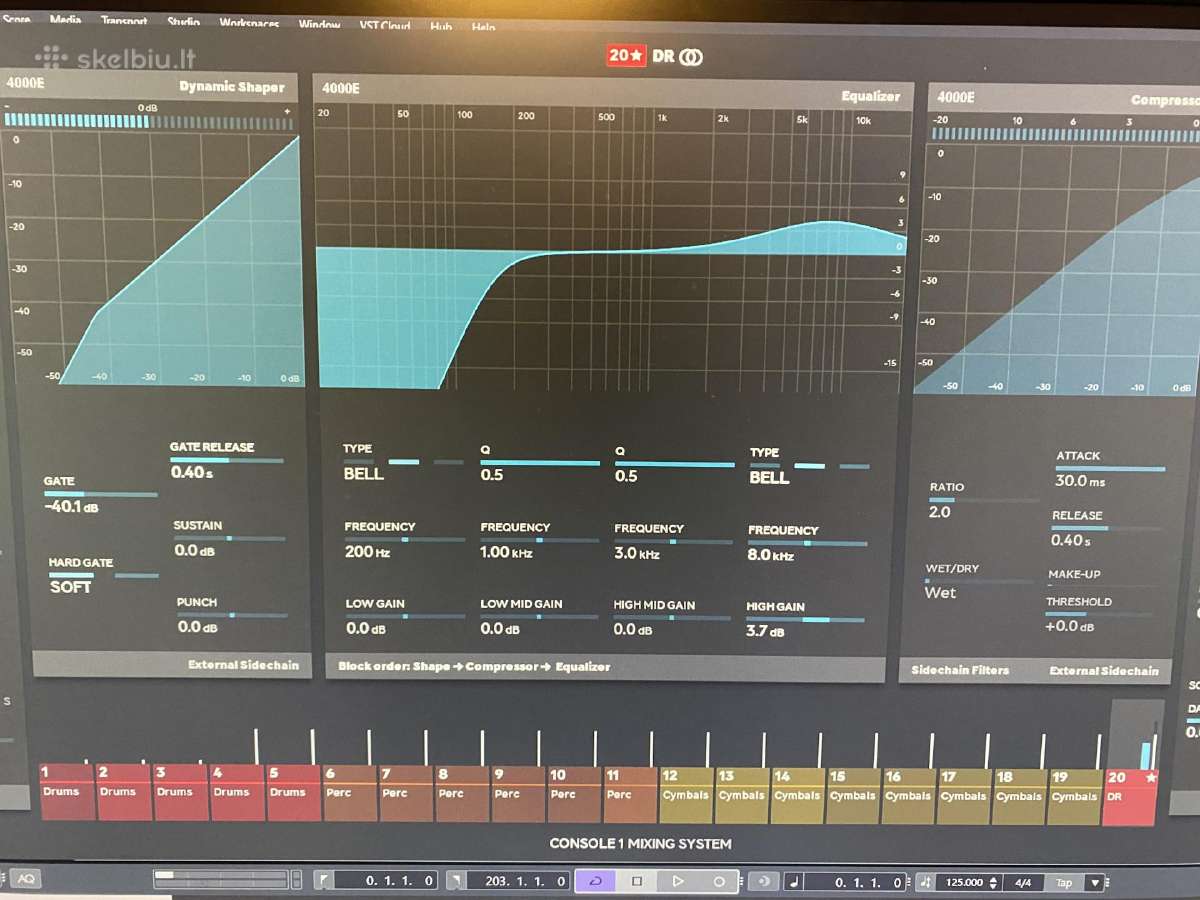Screen dimensions: 1200x900
Task: Adjust the GATE threshold slider at -40.1 dB
Action: (x=100, y=494)
